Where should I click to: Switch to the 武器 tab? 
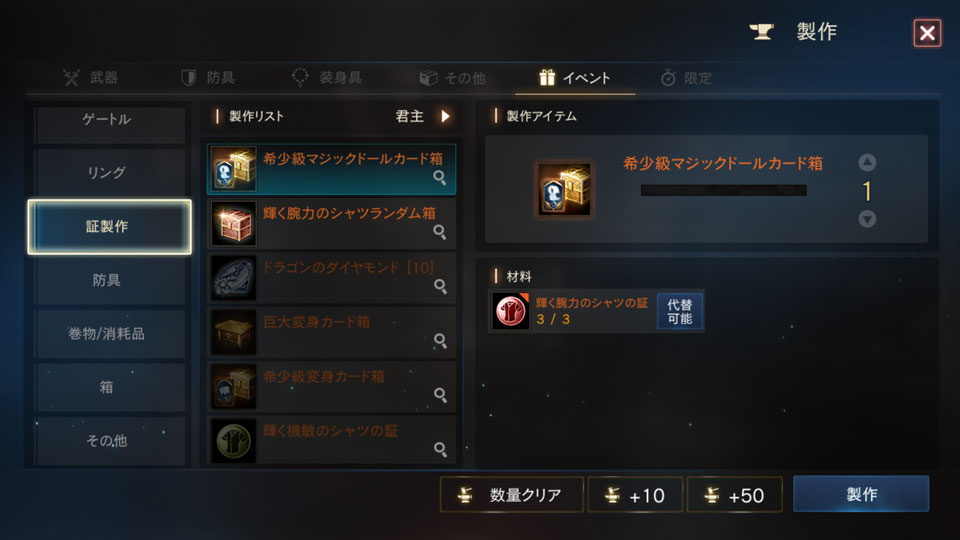(91, 78)
